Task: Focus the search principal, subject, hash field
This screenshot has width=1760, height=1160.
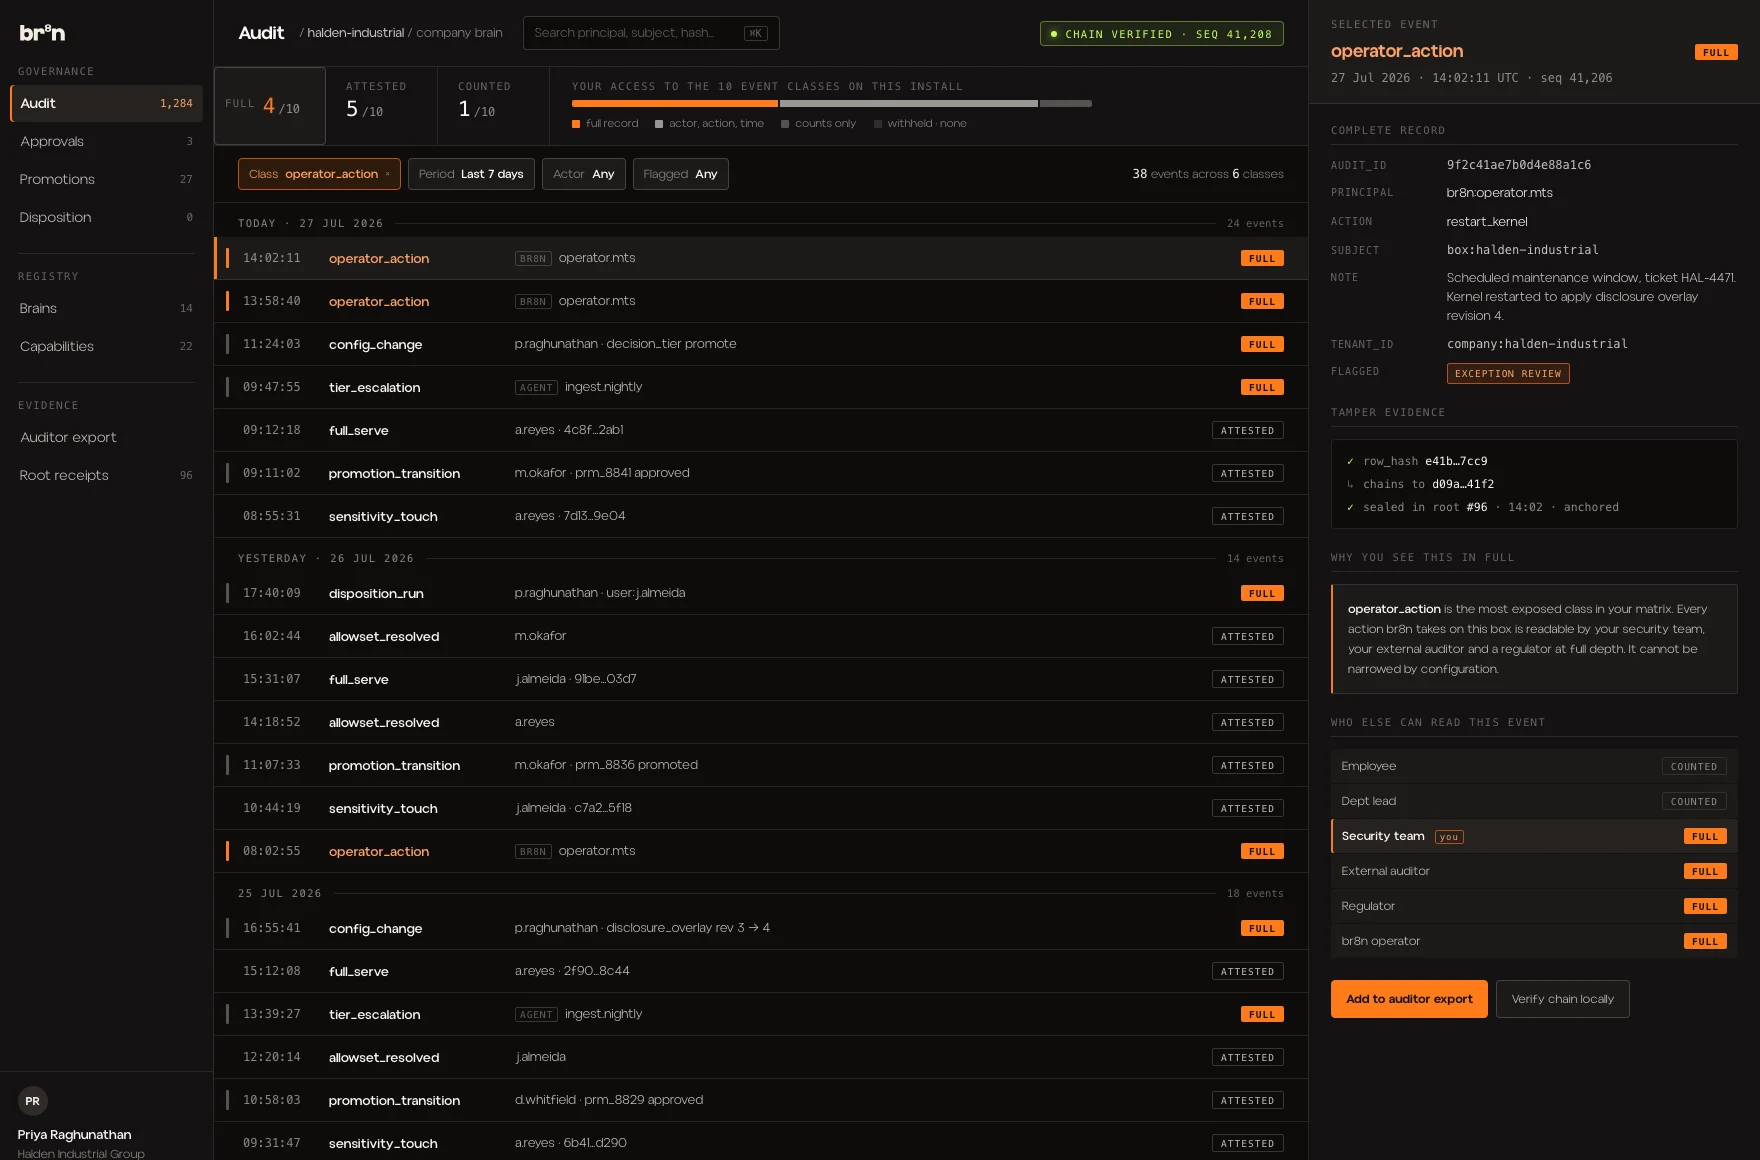Action: (651, 33)
